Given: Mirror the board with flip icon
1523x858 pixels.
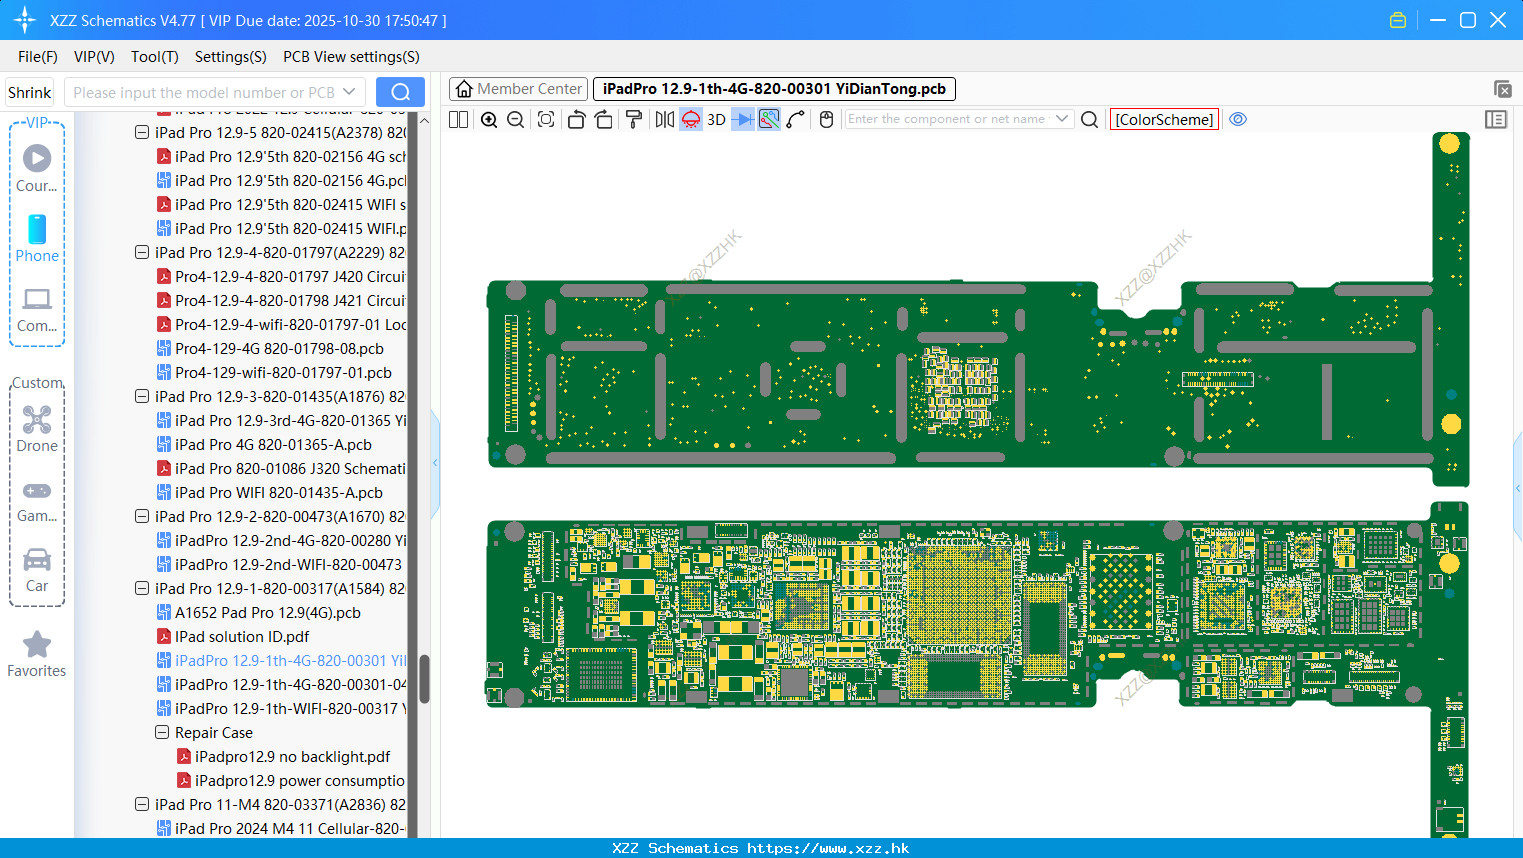Looking at the screenshot, I should pyautogui.click(x=665, y=119).
